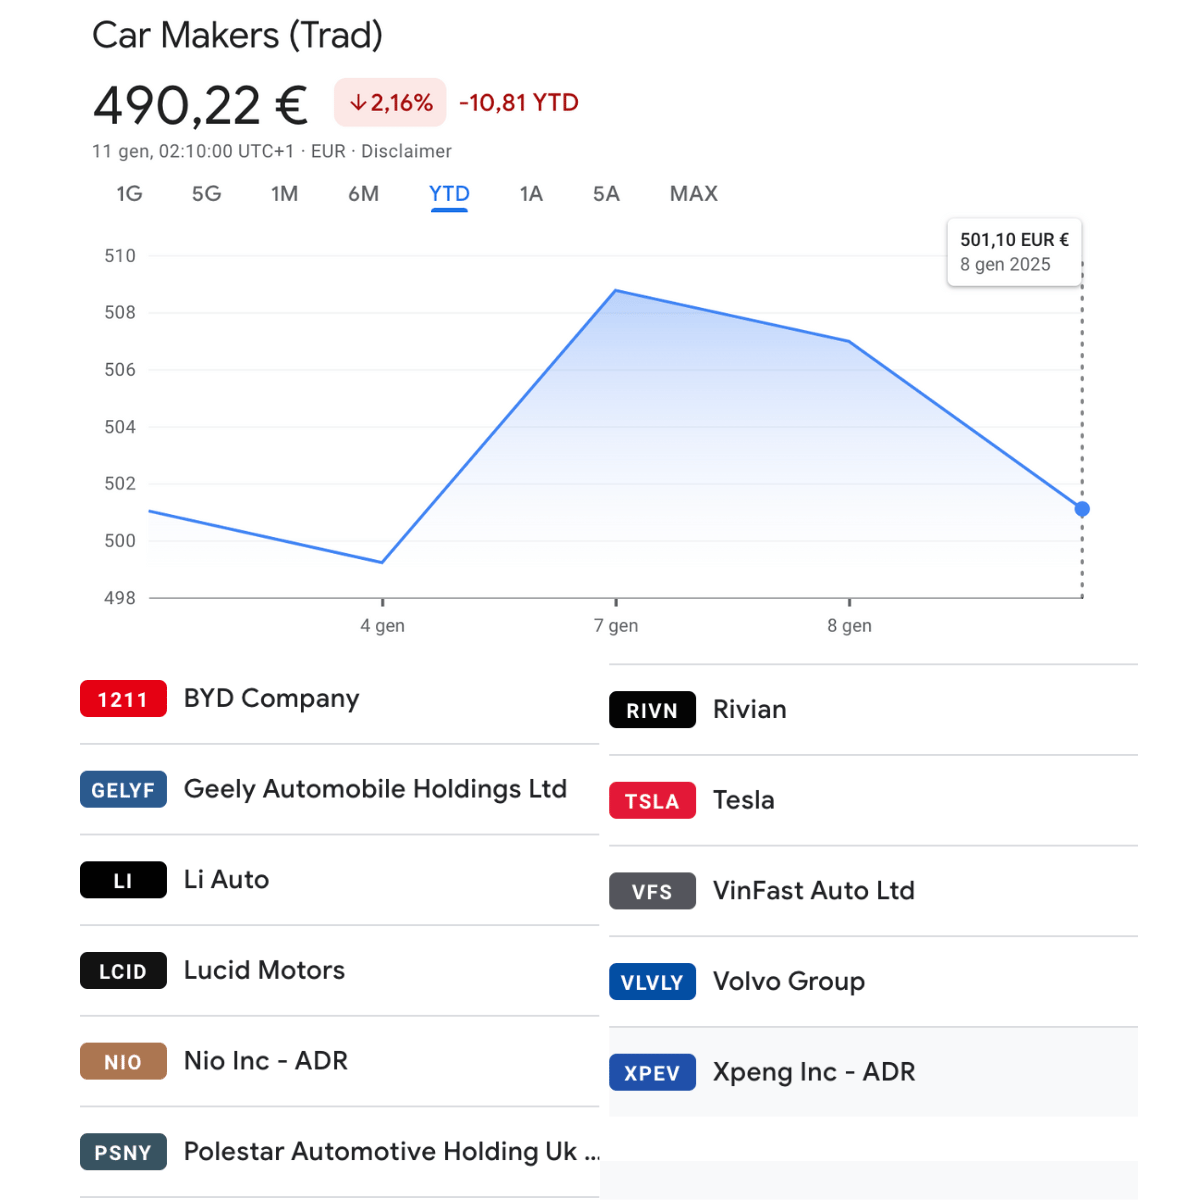Viewport: 1200px width, 1200px height.
Task: Click the black RIVN ticker badge
Action: tap(652, 710)
